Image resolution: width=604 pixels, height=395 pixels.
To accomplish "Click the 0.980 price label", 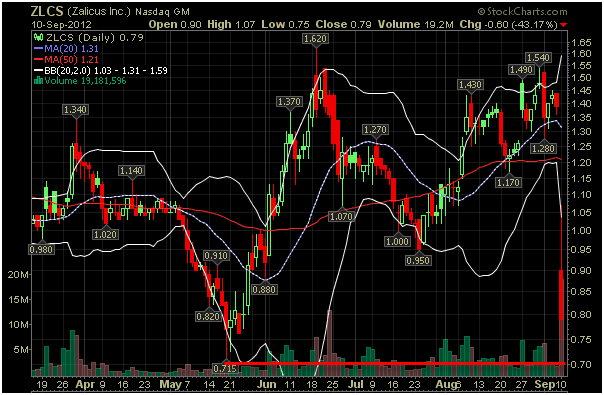I will pos(41,250).
